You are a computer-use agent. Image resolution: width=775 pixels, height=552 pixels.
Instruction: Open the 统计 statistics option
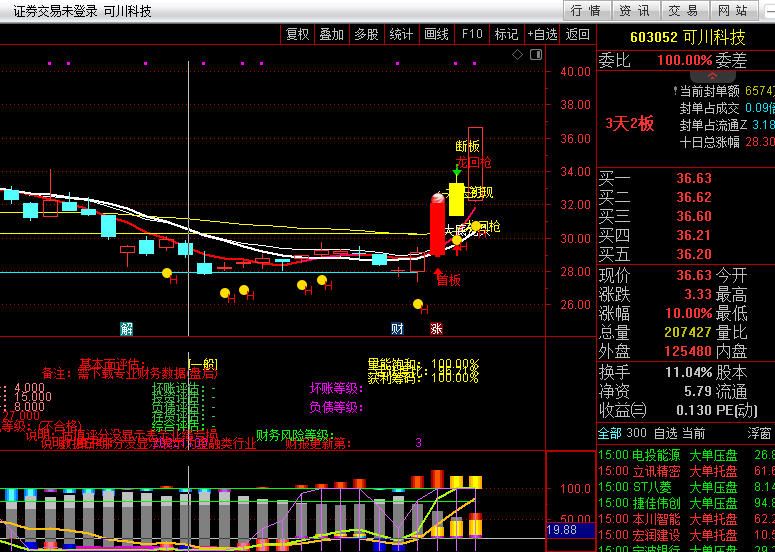coord(401,34)
